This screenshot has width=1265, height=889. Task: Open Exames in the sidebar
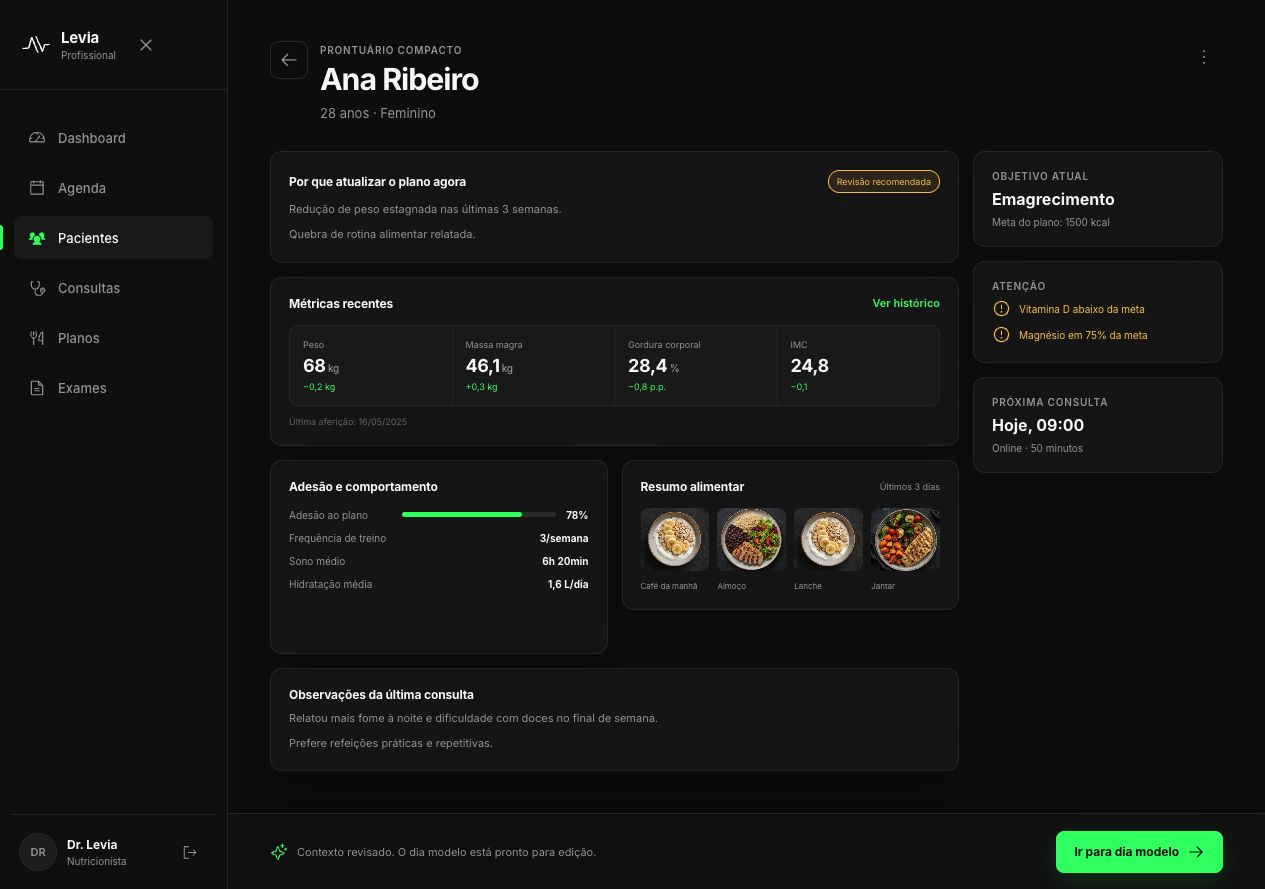point(113,388)
